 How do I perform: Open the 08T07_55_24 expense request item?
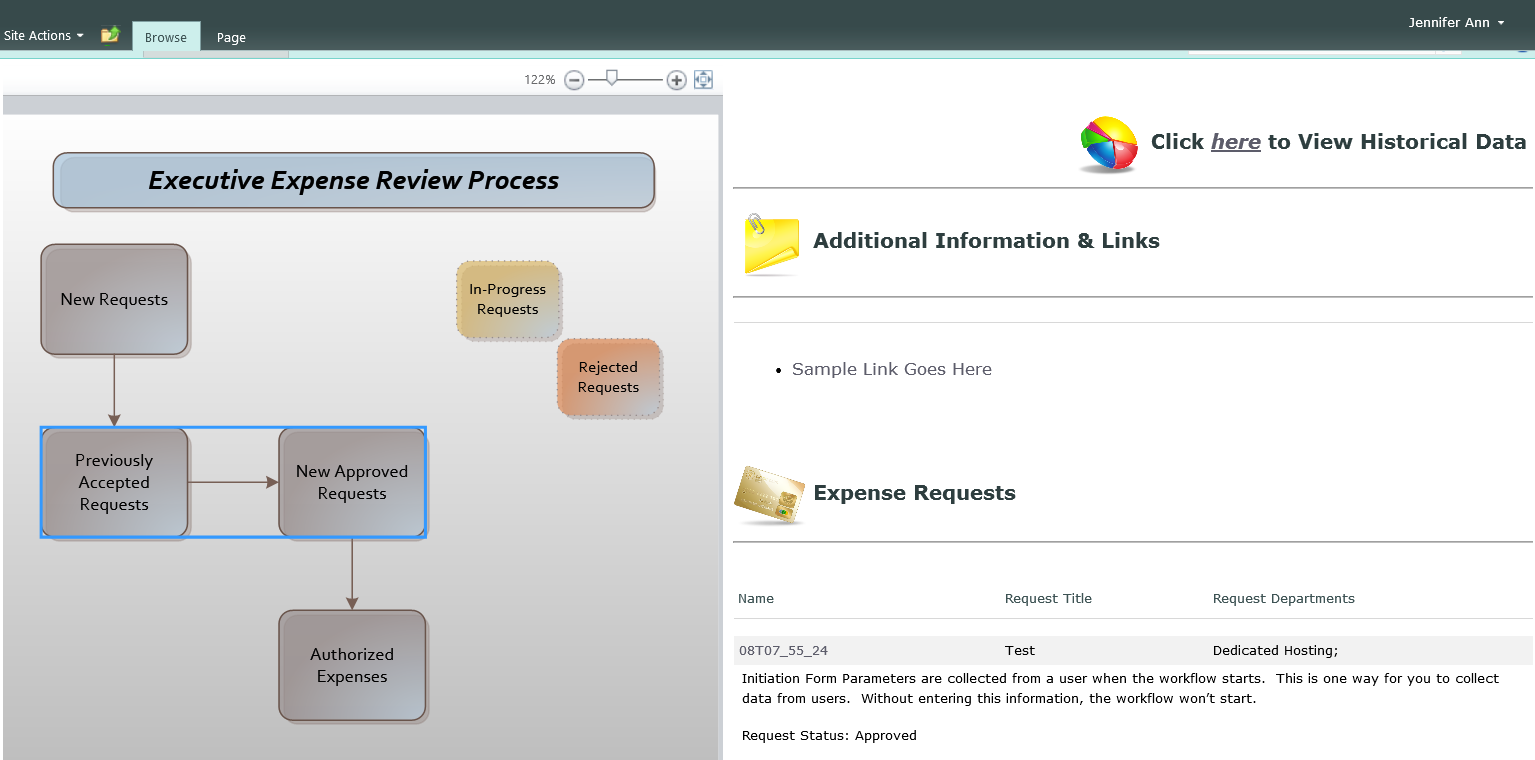click(x=783, y=651)
